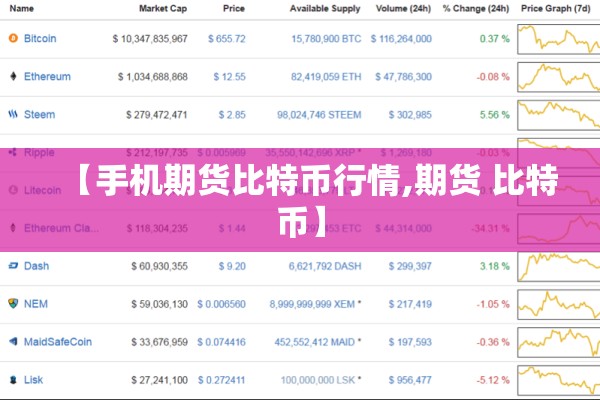
Task: Click Dash price $ 9.20
Action: [x=232, y=266]
